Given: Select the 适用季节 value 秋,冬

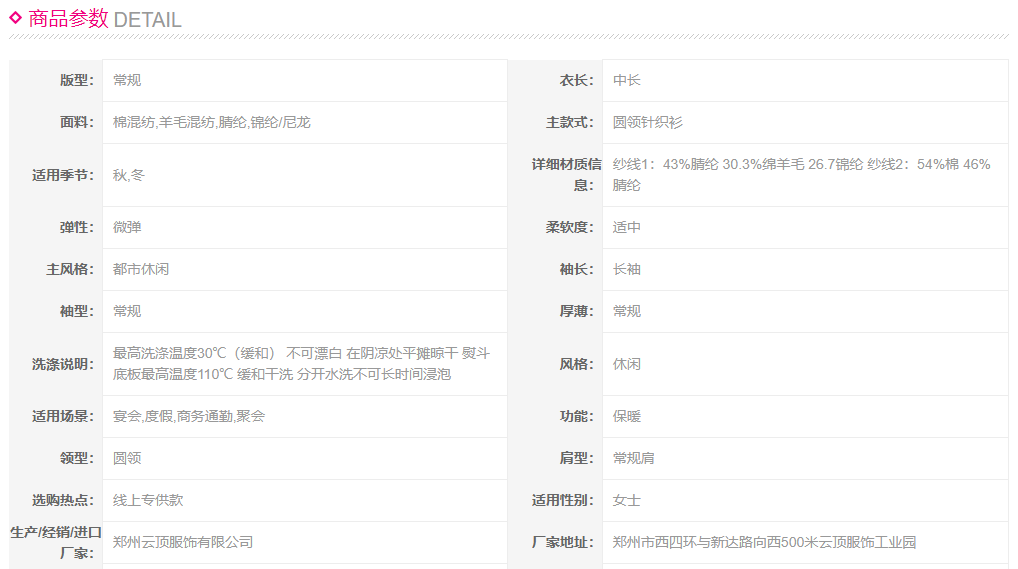Looking at the screenshot, I should pyautogui.click(x=129, y=175).
